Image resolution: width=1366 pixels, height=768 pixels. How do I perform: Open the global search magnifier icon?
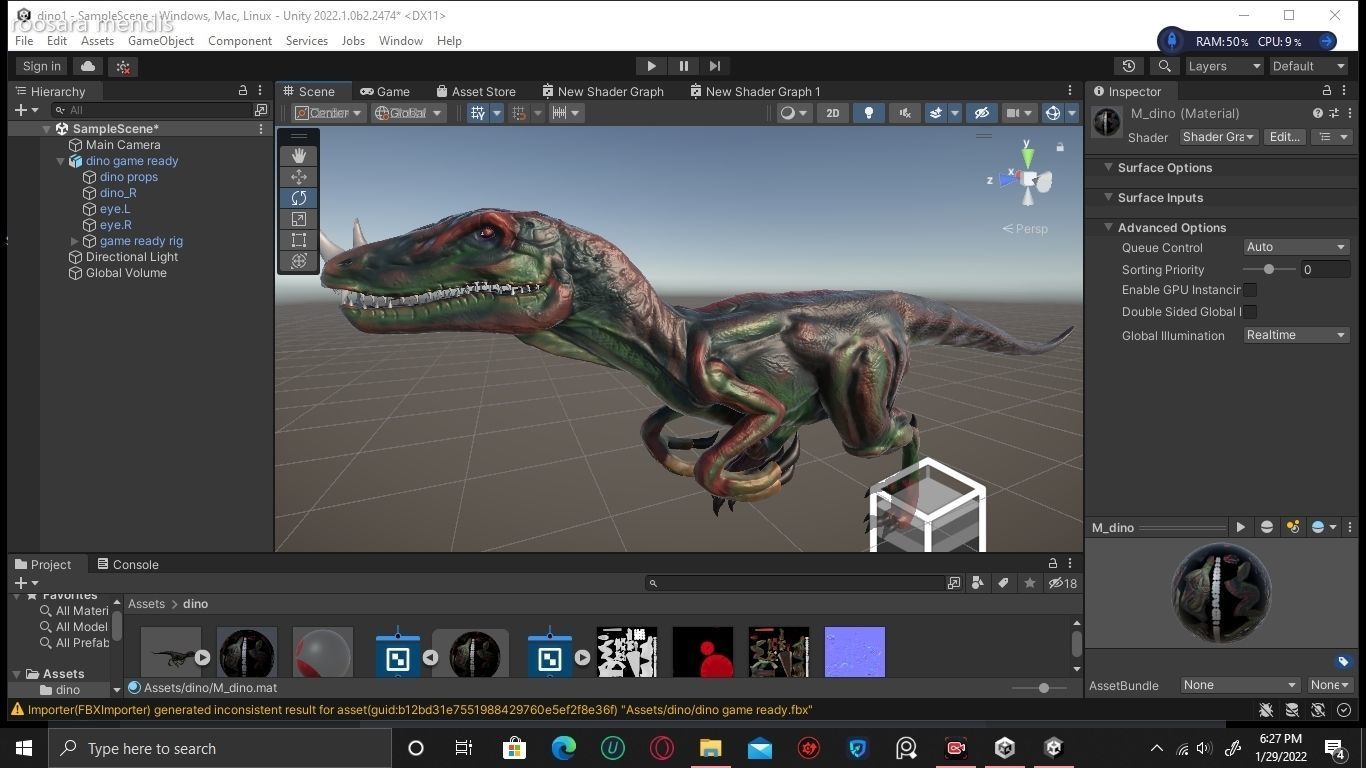click(x=1164, y=66)
